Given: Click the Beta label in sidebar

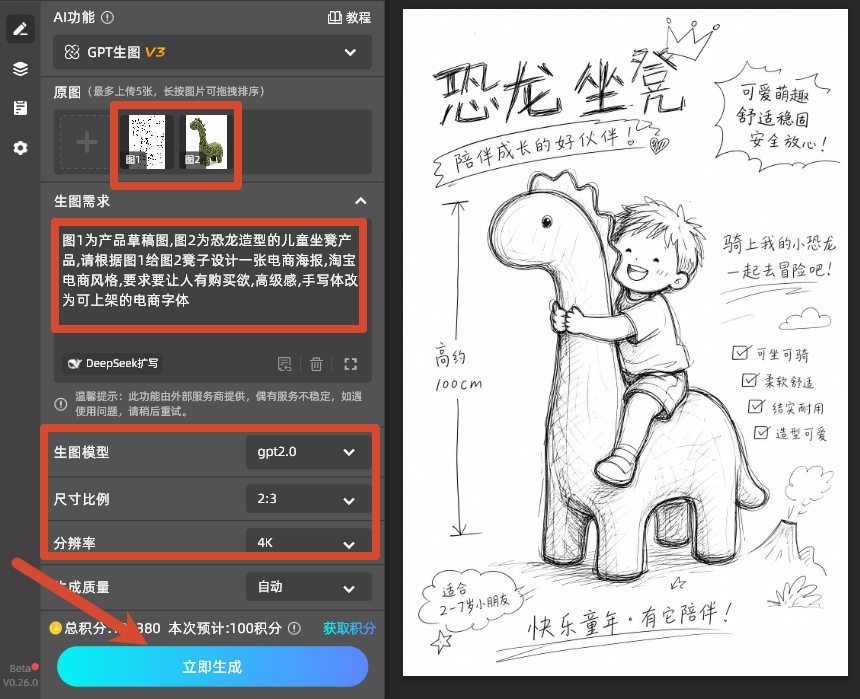Looking at the screenshot, I should click(20, 668).
